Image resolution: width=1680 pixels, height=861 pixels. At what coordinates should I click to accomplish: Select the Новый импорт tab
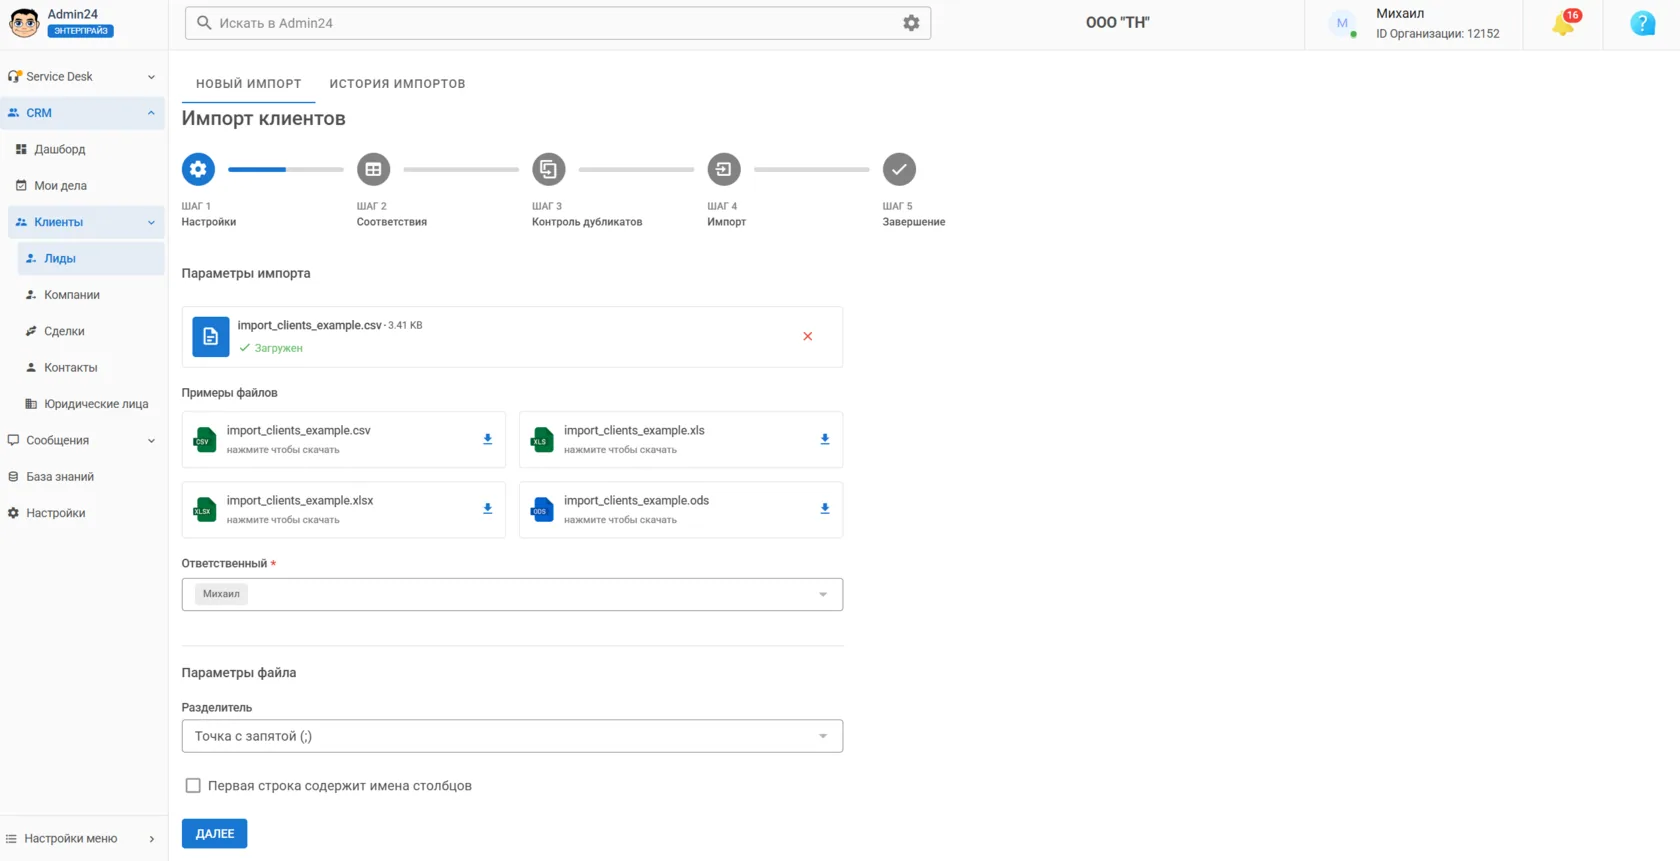click(249, 84)
